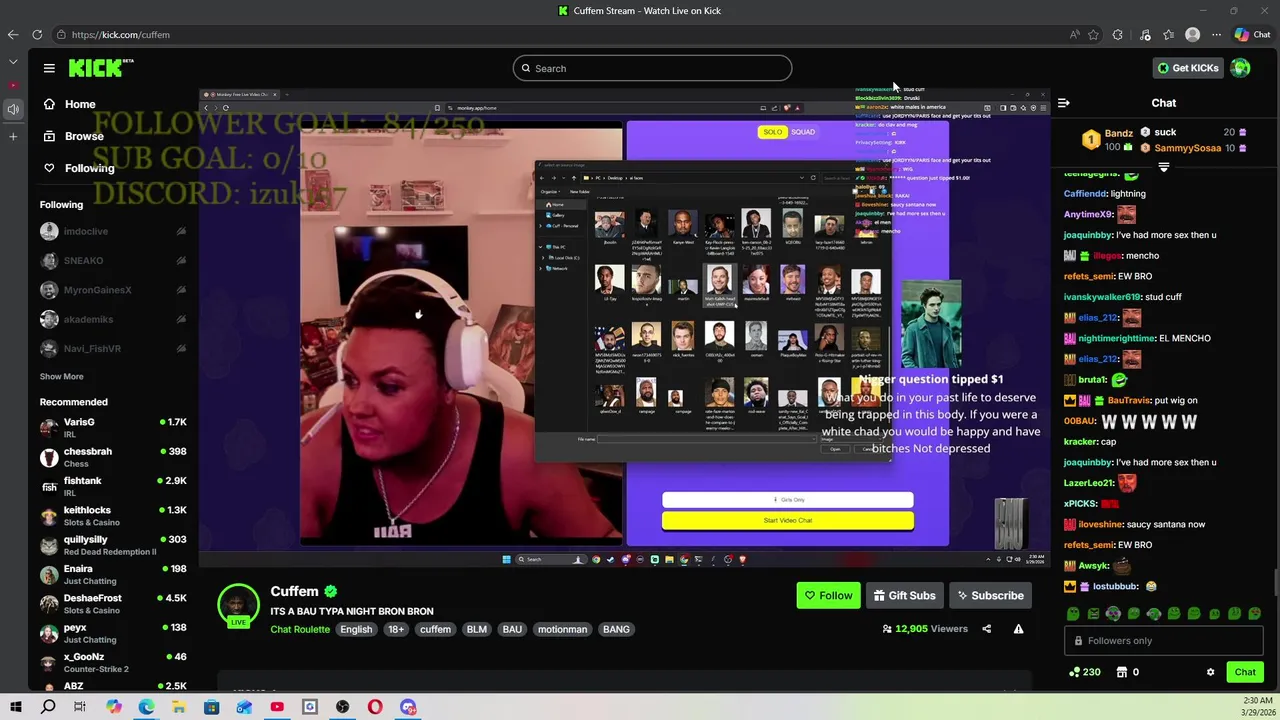This screenshot has width=1280, height=720.
Task: Open followed channel akademiks
Action: click(113, 319)
